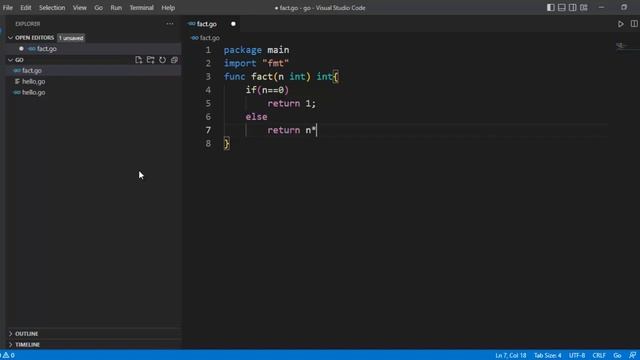640x360 pixels.
Task: Click the EXPLORER panel title
Action: [28, 24]
